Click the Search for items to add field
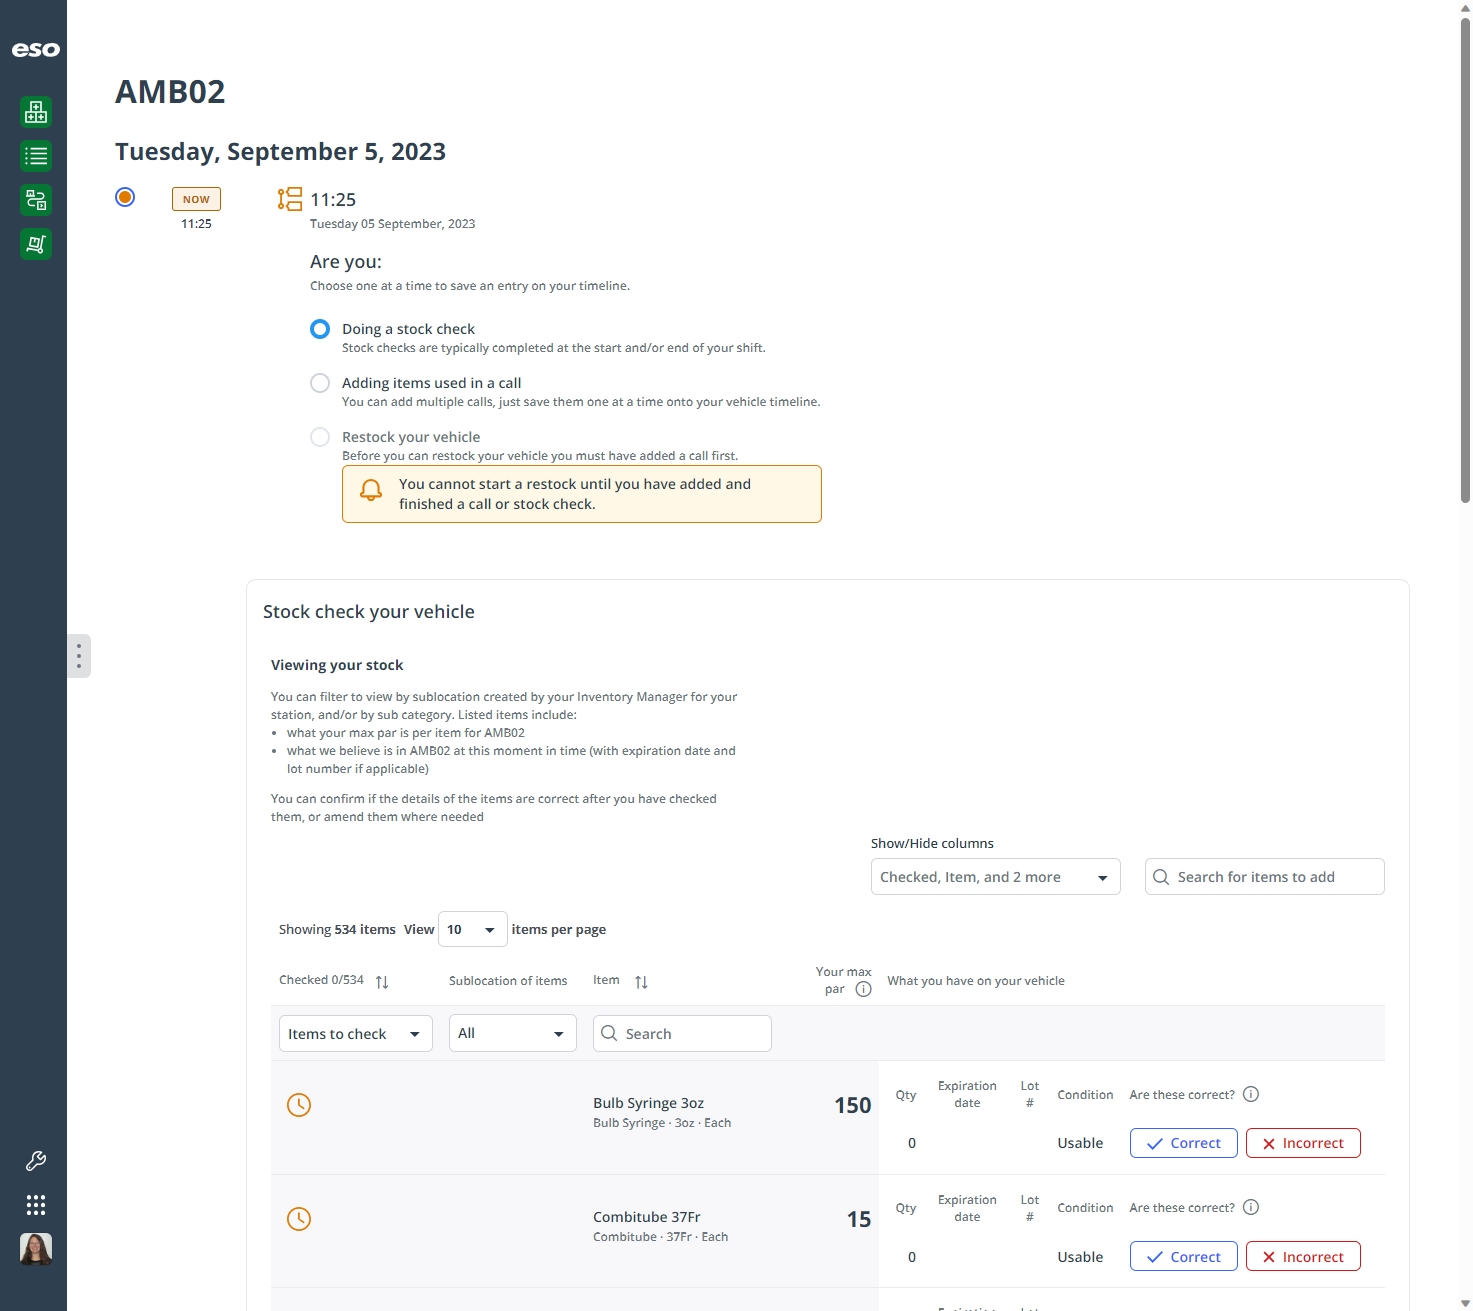The width and height of the screenshot is (1473, 1311). (x=1264, y=877)
